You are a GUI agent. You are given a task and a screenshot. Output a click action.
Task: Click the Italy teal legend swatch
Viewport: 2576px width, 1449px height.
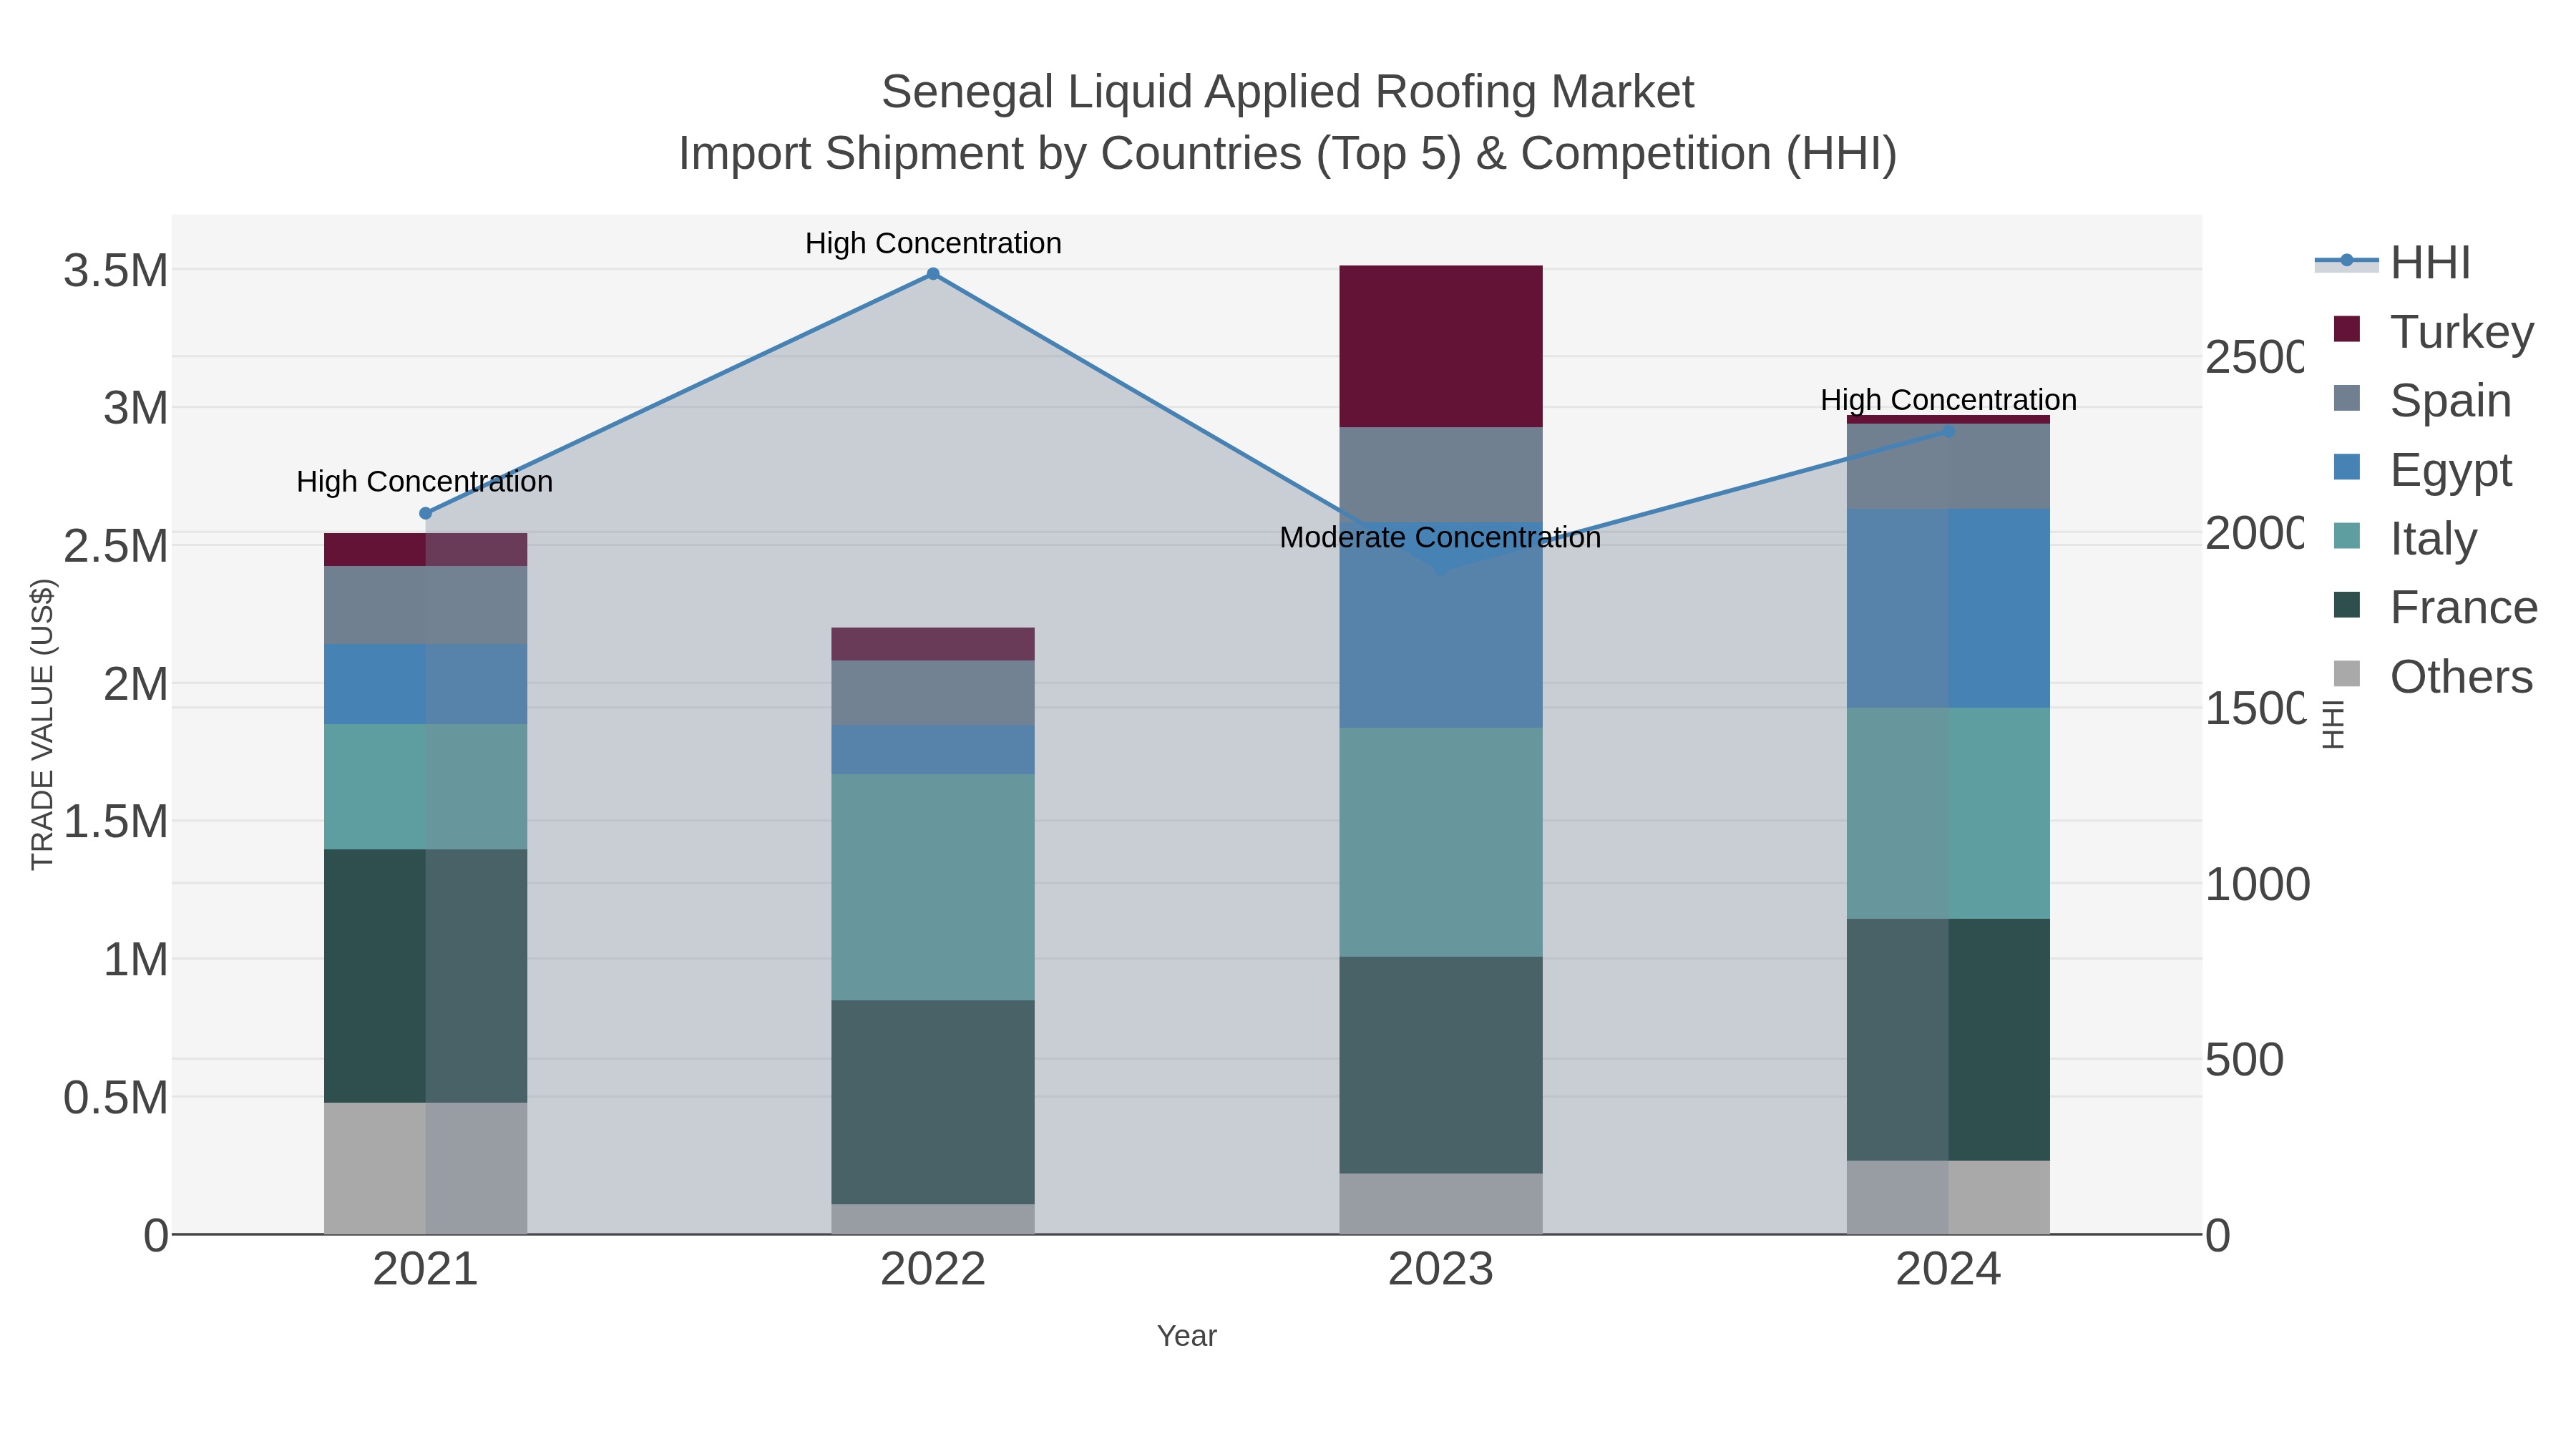tap(2346, 536)
